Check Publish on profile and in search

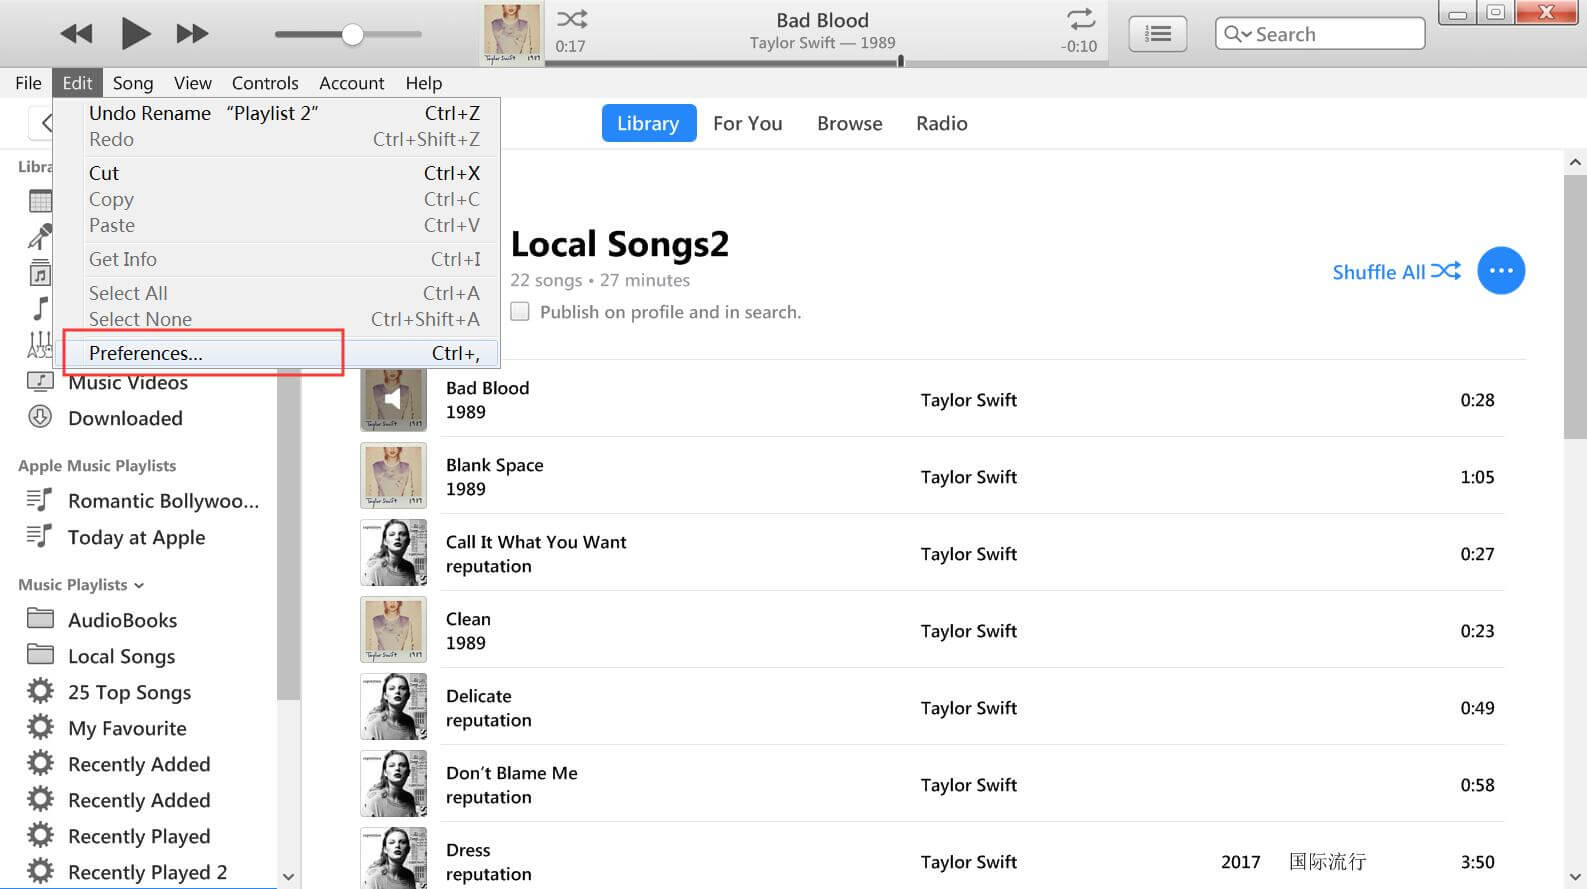[520, 311]
